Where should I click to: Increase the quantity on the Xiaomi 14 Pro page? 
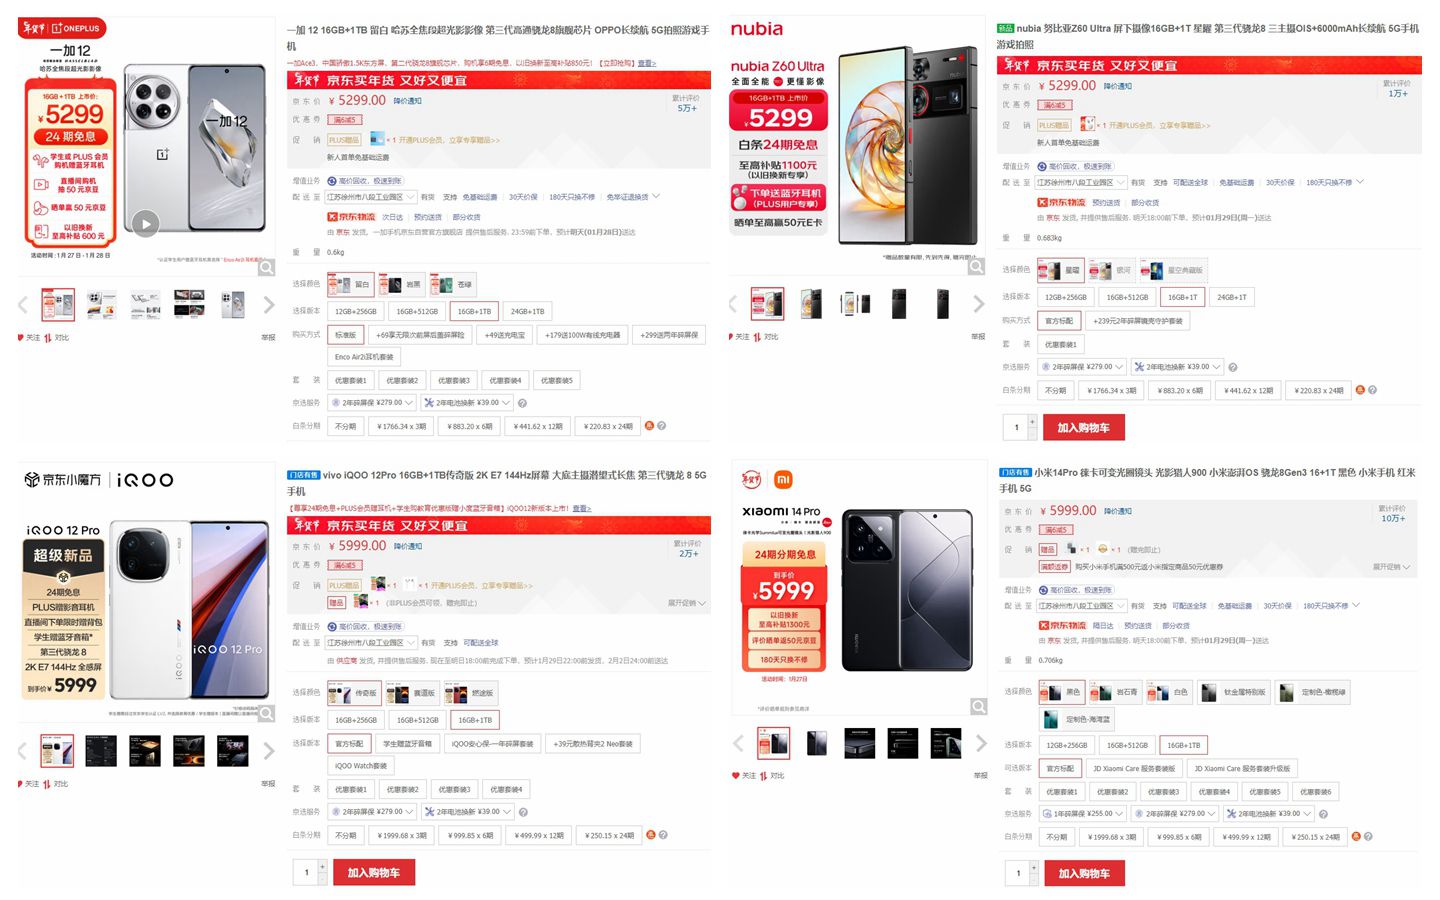click(1033, 867)
